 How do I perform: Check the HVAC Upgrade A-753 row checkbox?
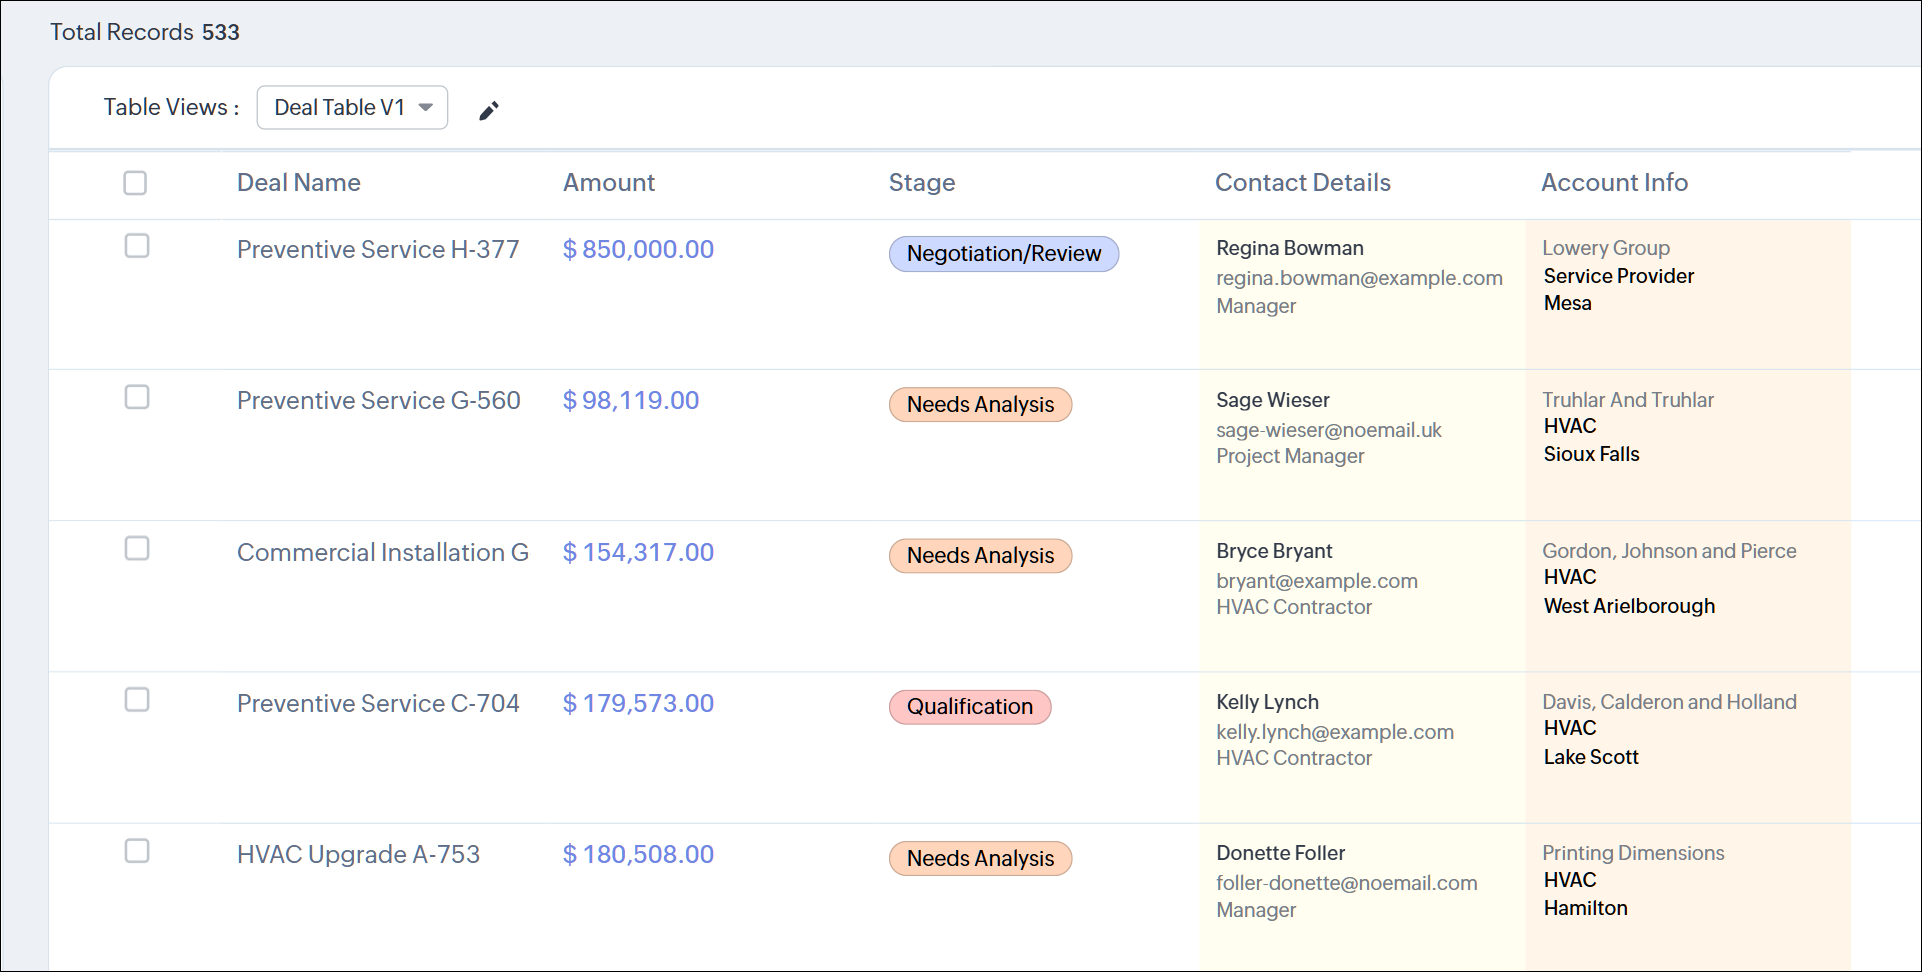point(137,850)
